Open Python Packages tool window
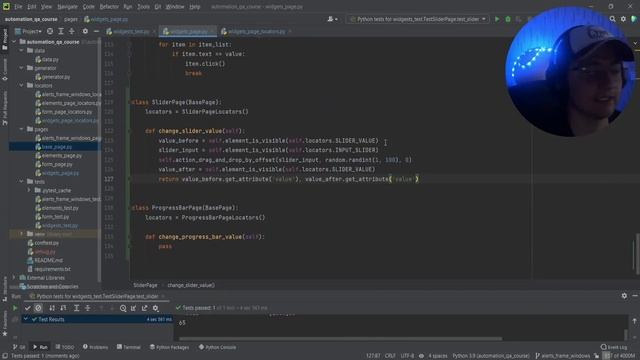Viewport: 640px width, 360px height. (169, 347)
